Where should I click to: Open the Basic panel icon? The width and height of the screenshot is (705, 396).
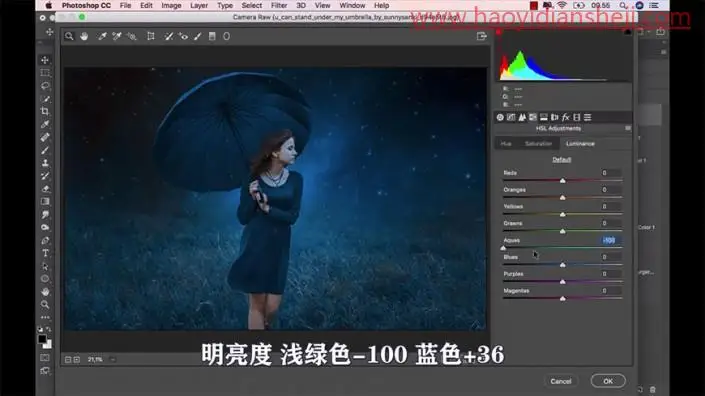[x=500, y=117]
